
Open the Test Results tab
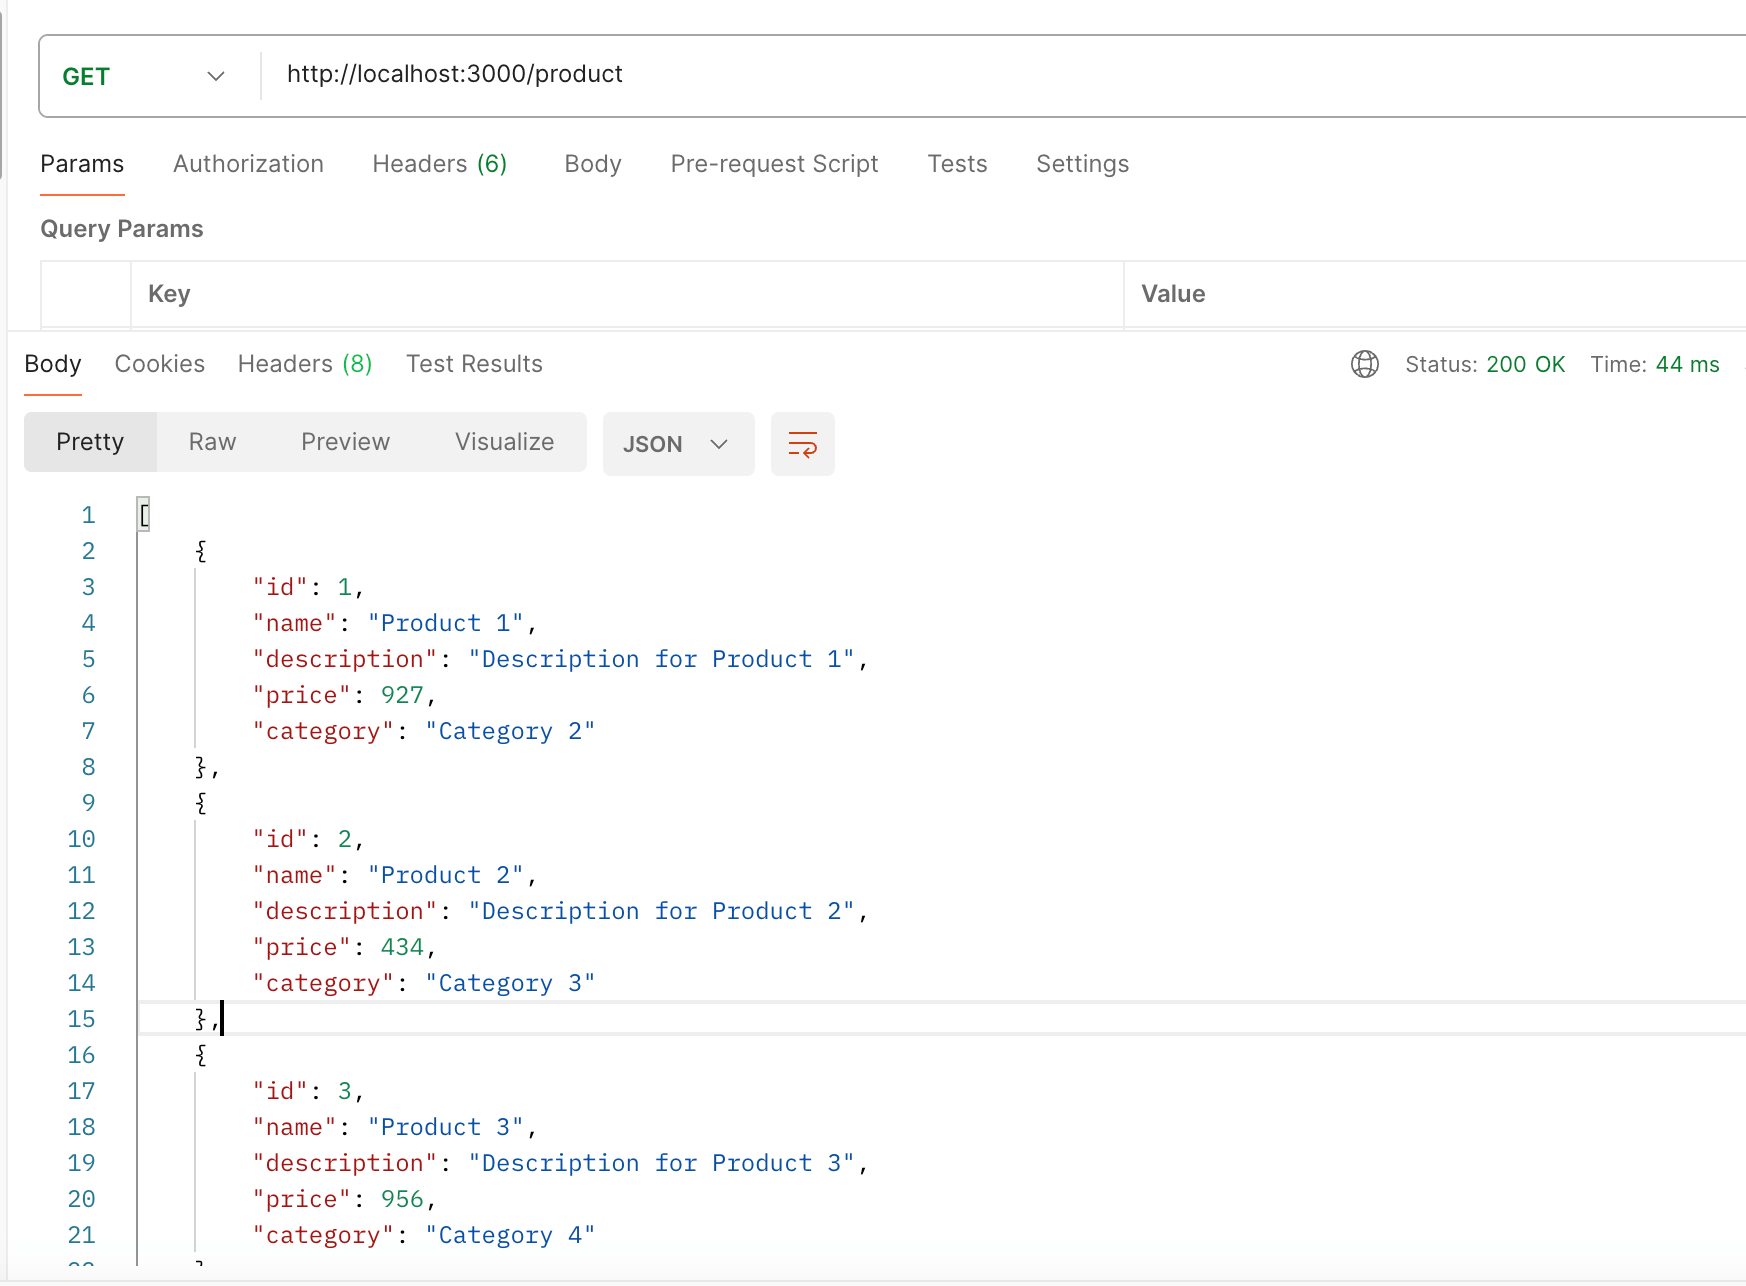(x=474, y=364)
